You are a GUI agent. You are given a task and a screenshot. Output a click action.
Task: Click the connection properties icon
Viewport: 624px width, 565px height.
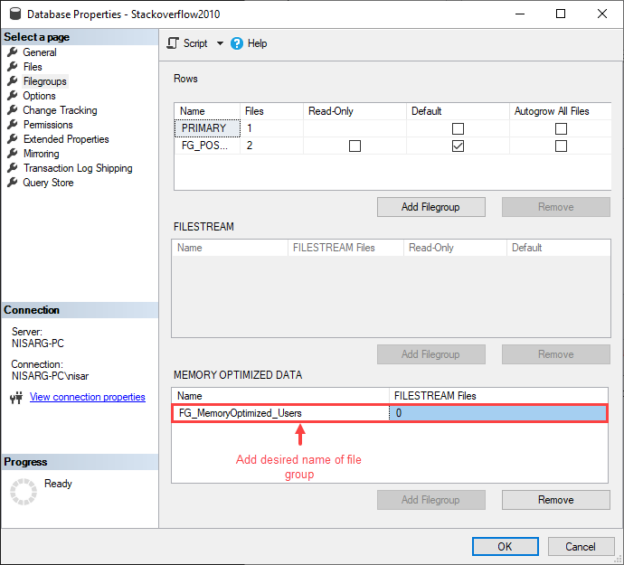pos(16,397)
